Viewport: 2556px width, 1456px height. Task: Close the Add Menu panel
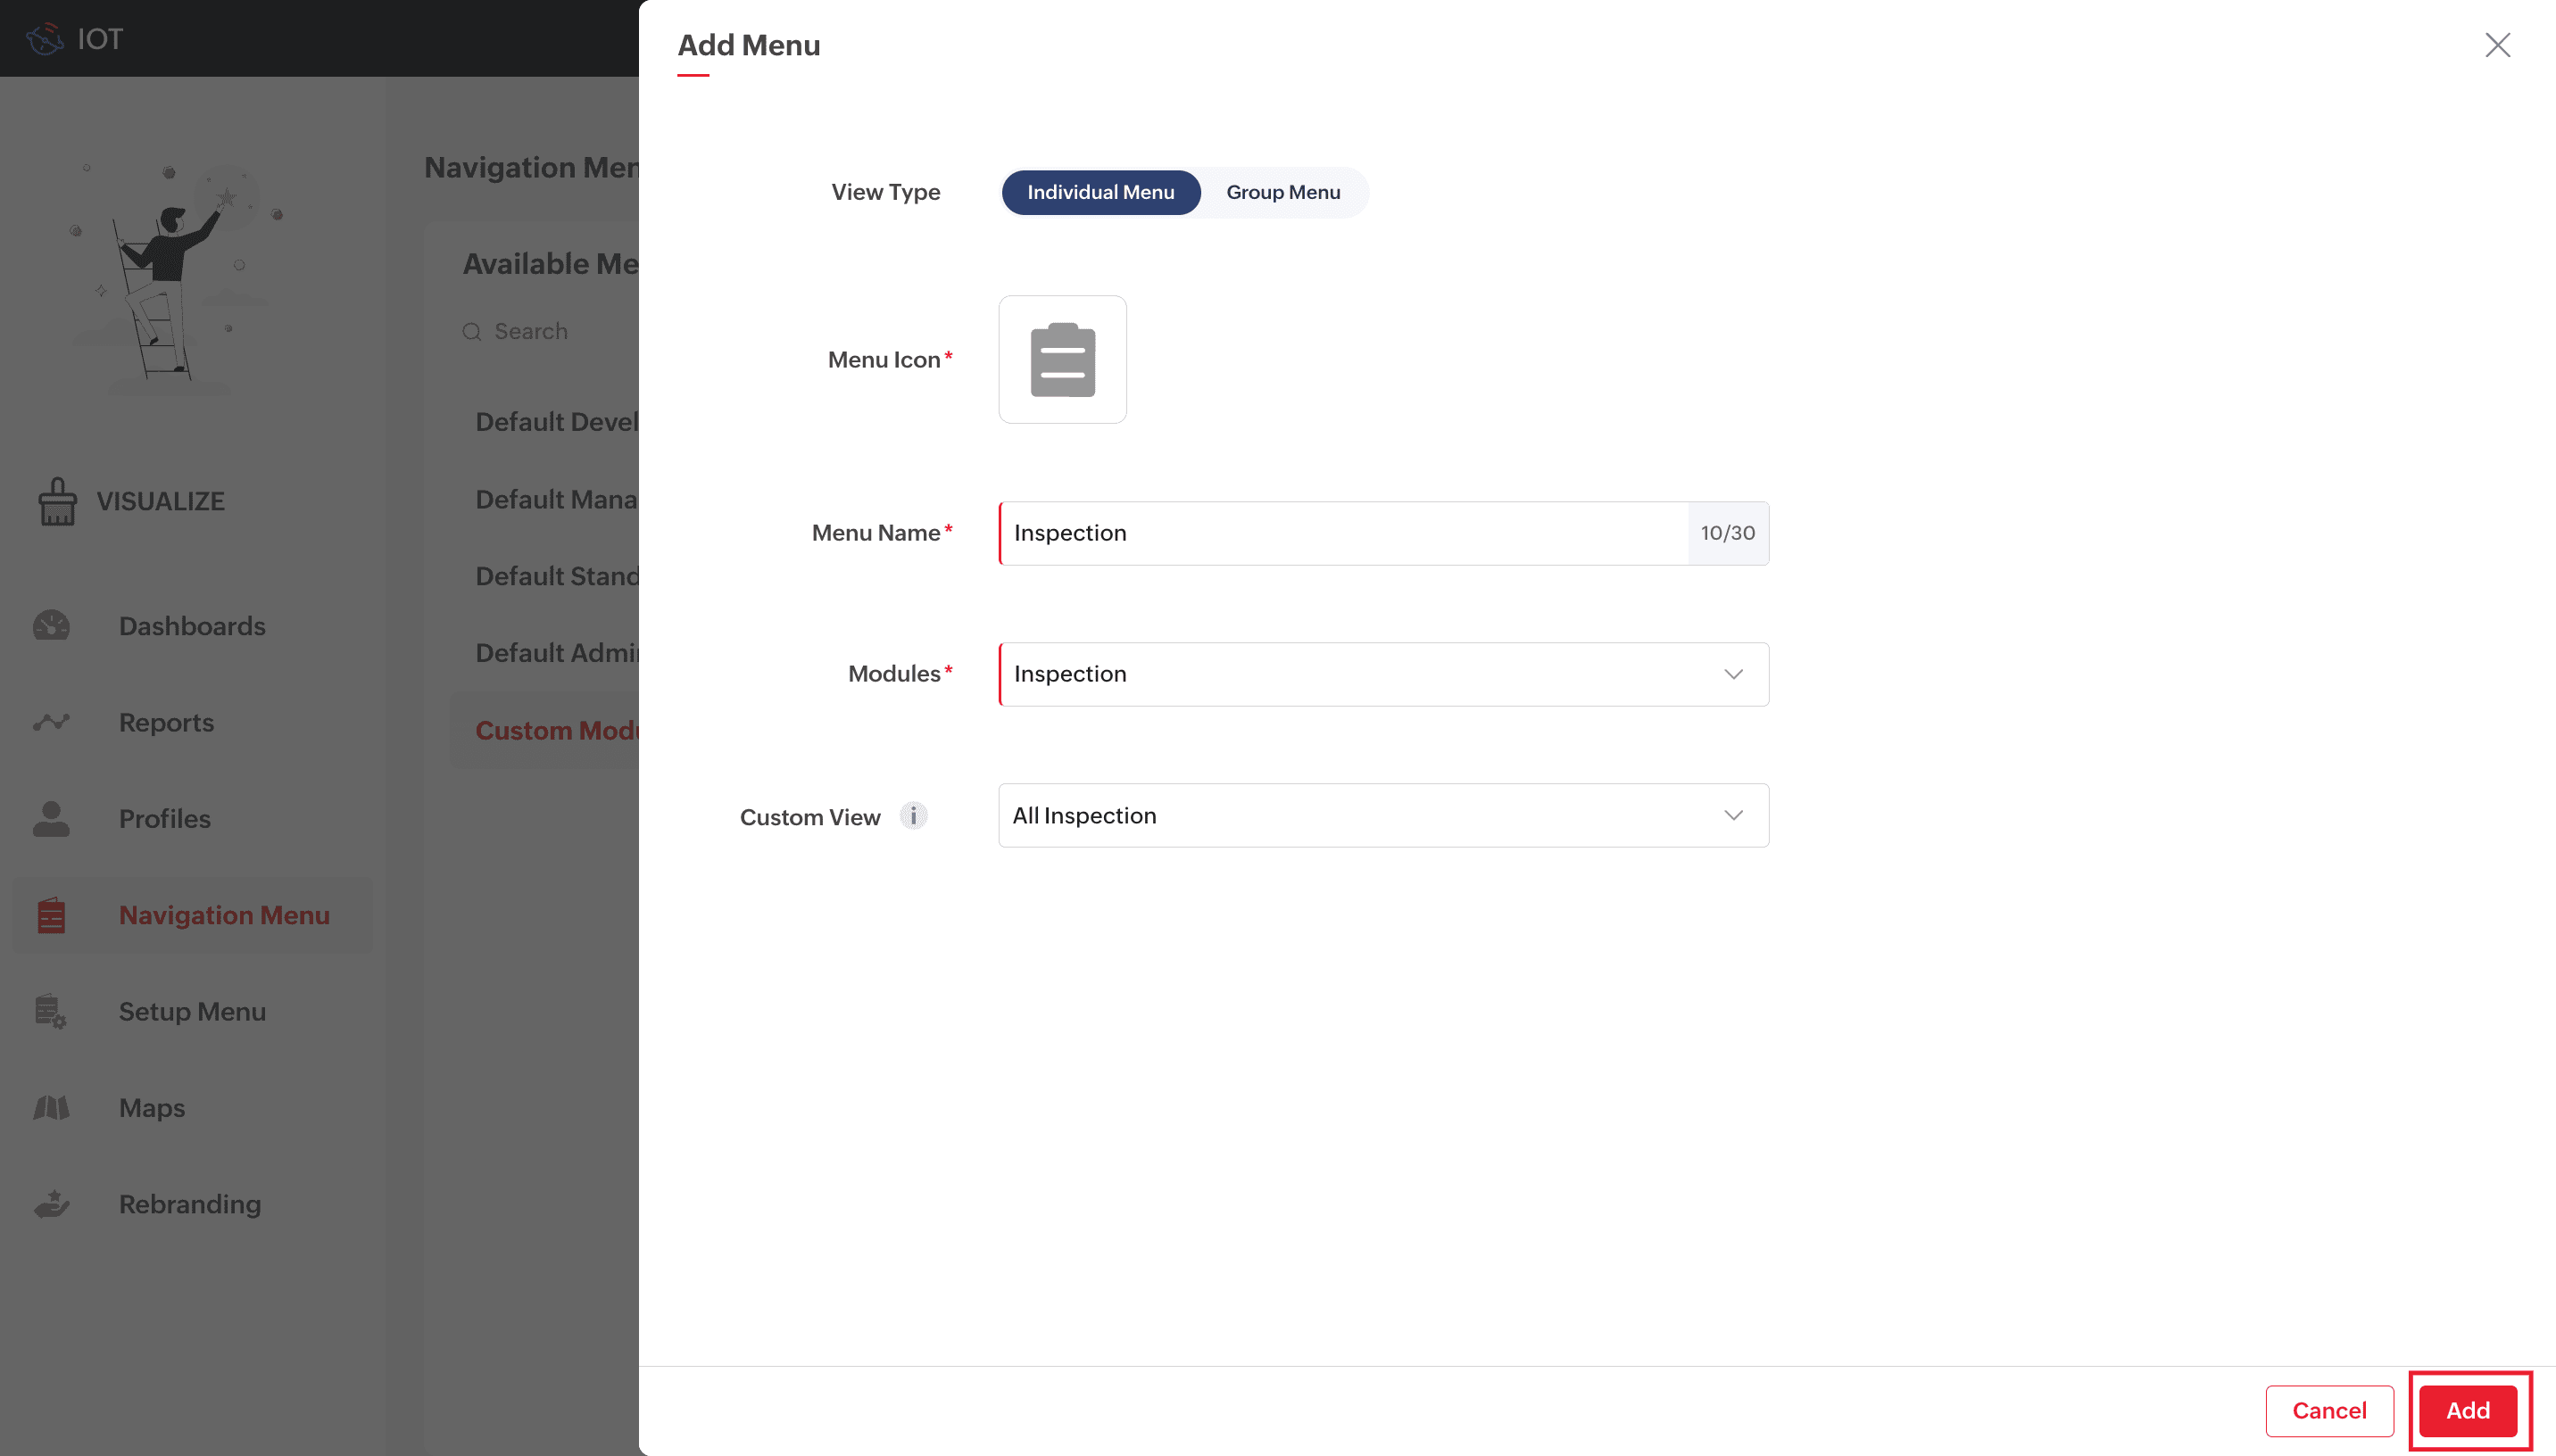click(2497, 45)
